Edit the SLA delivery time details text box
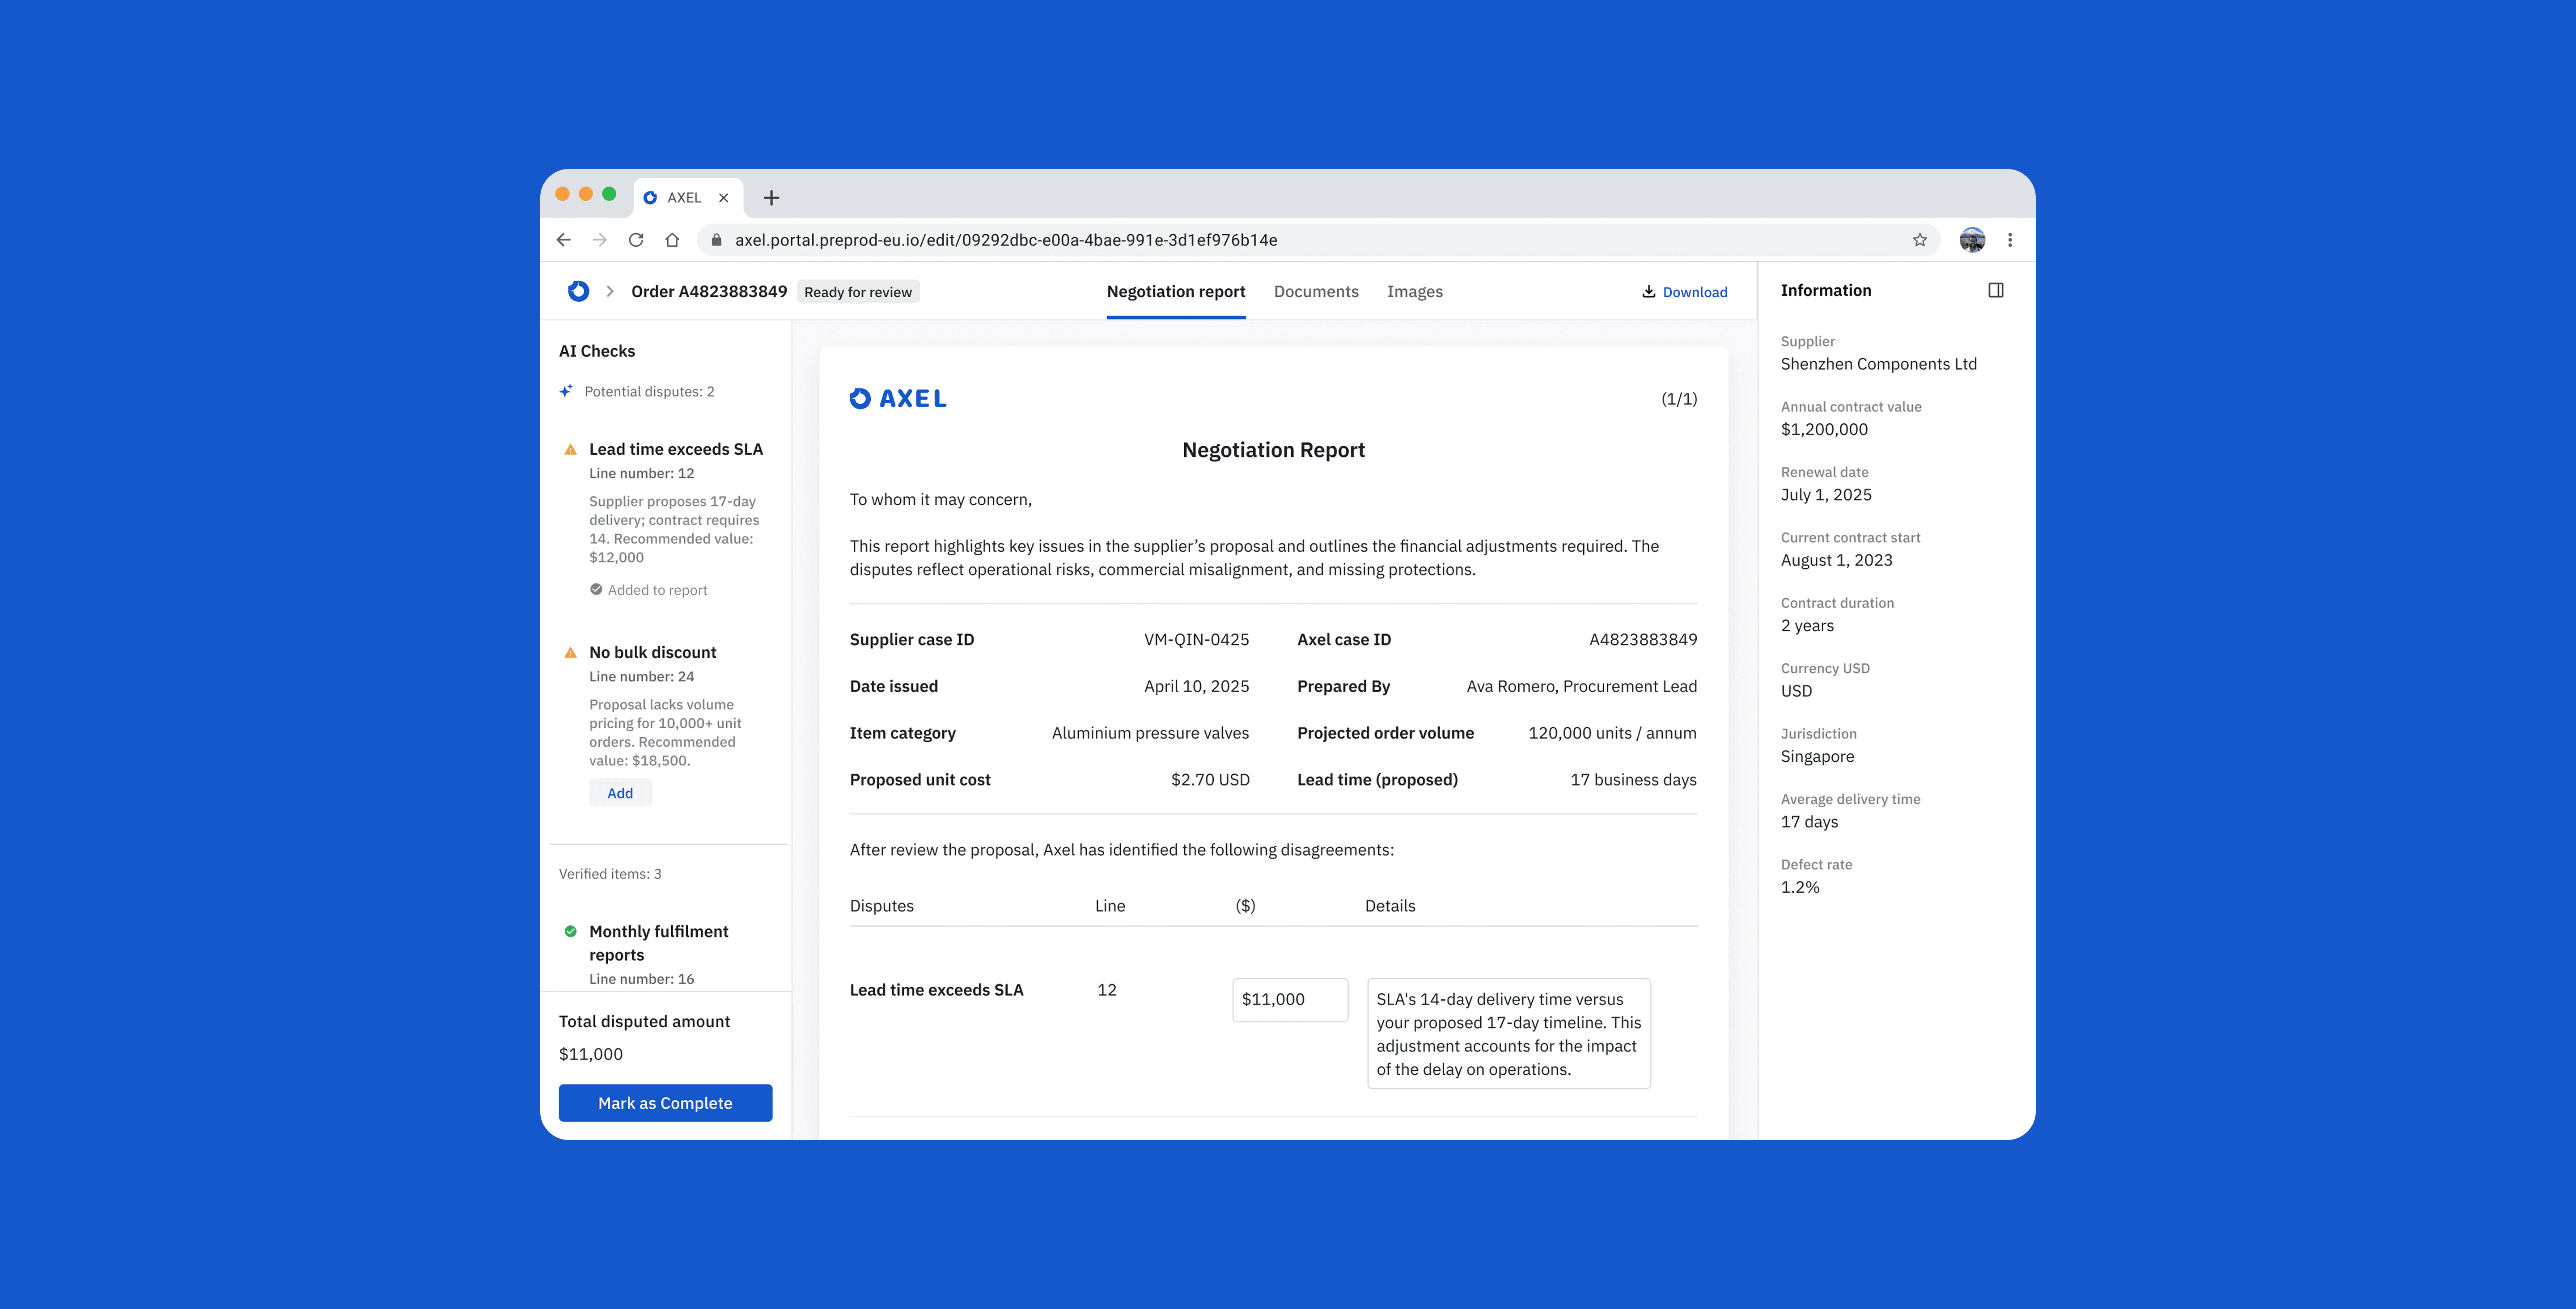This screenshot has height=1309, width=2576. [1509, 1033]
